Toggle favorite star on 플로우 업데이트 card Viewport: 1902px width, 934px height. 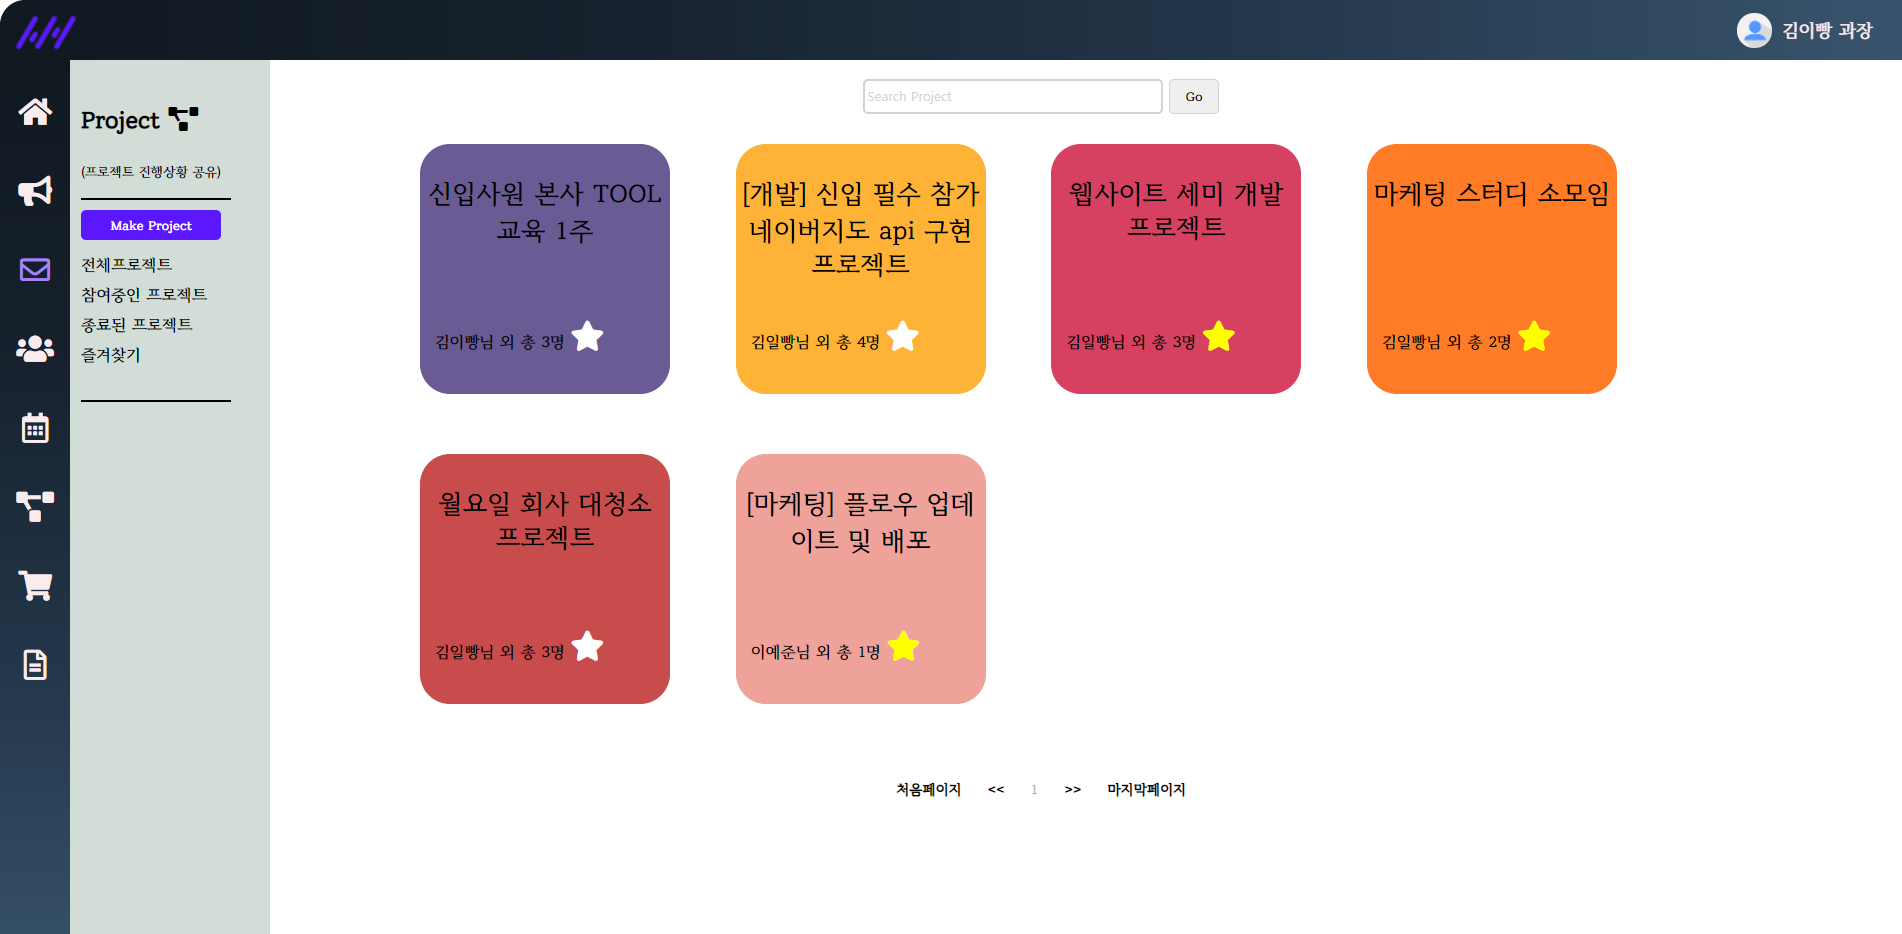coord(903,647)
